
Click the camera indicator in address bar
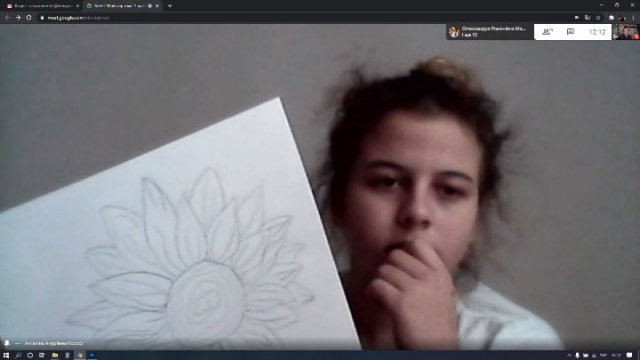577,18
